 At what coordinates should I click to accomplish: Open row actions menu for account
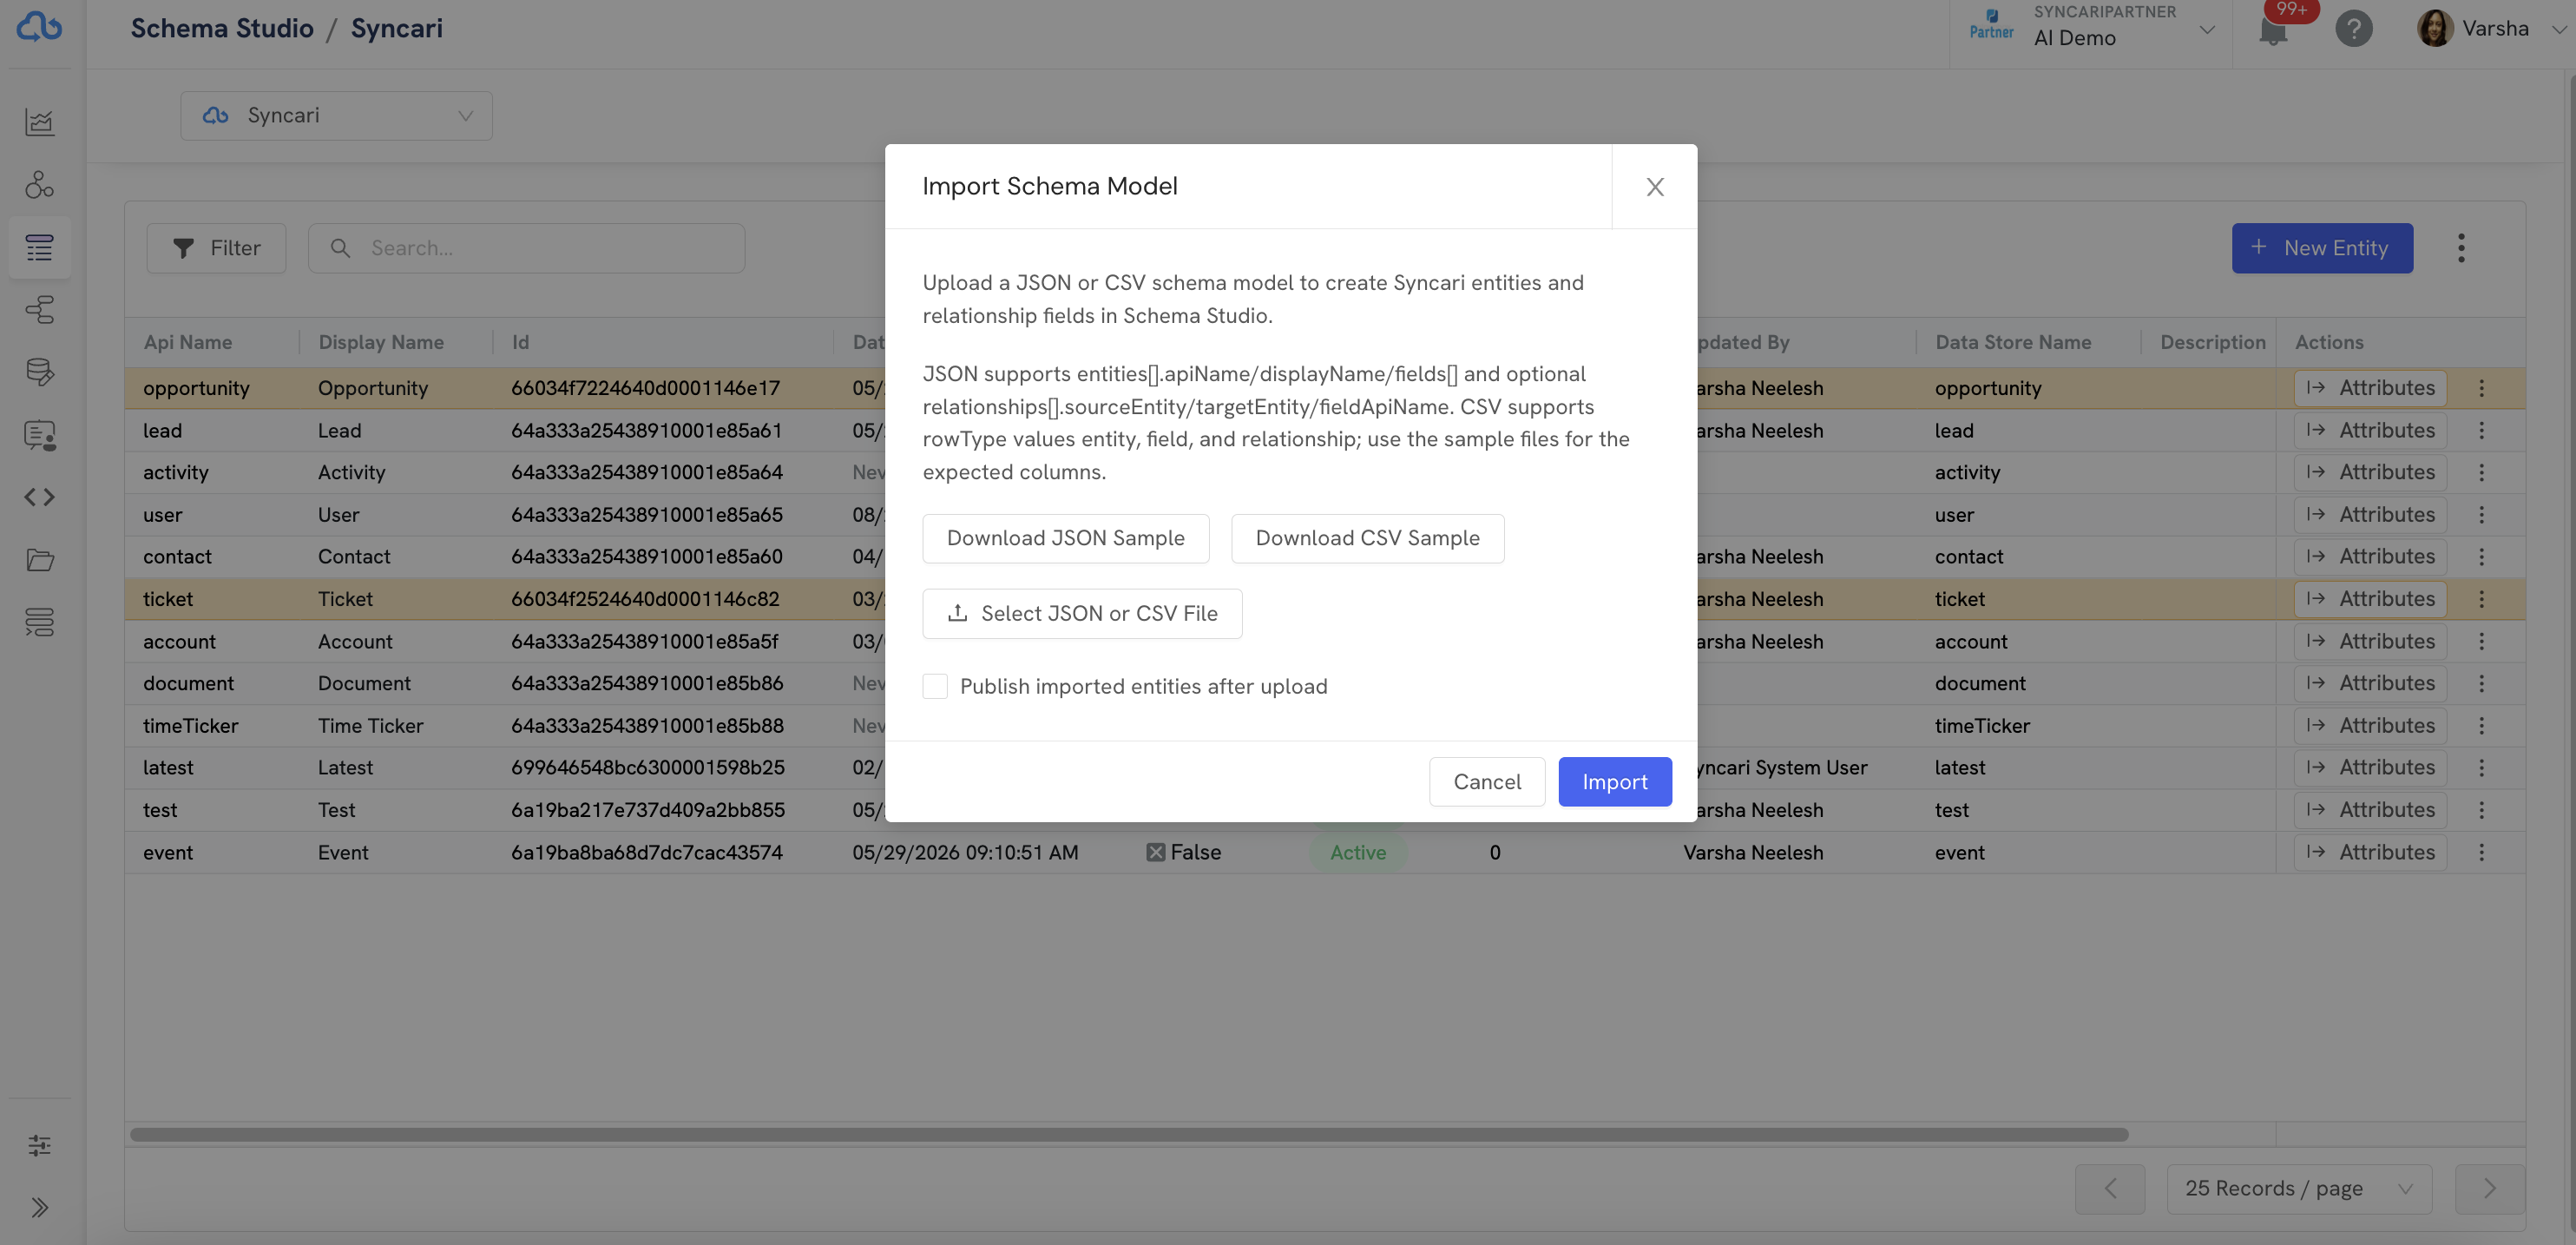coord(2481,641)
